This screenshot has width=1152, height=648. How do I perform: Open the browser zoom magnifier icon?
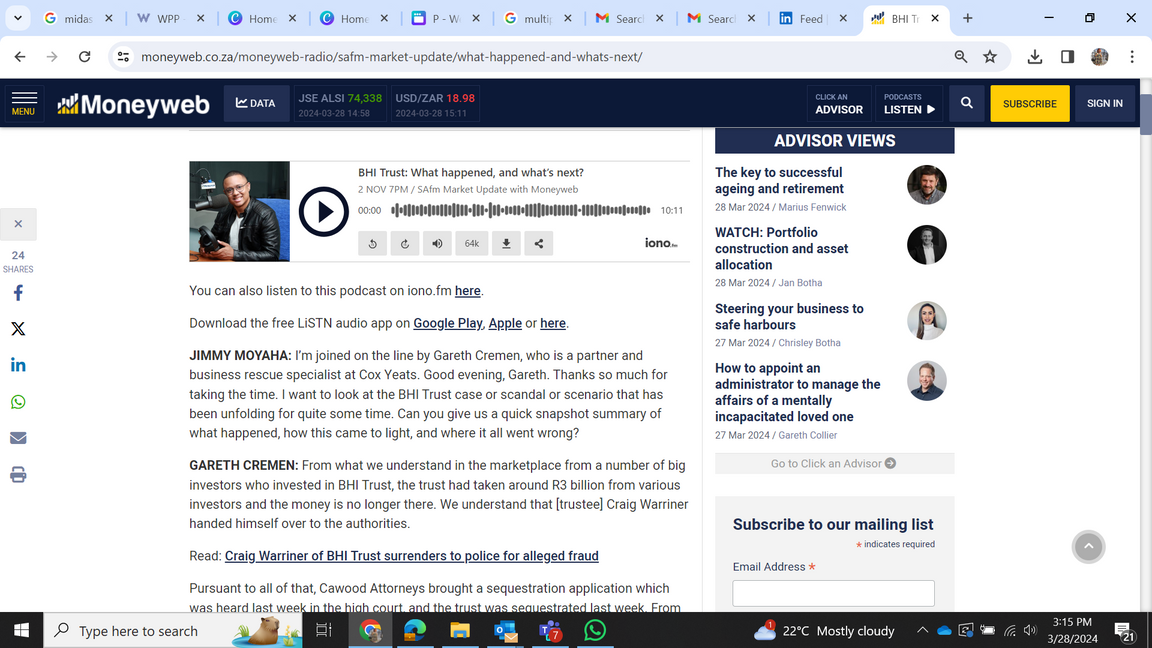point(960,57)
